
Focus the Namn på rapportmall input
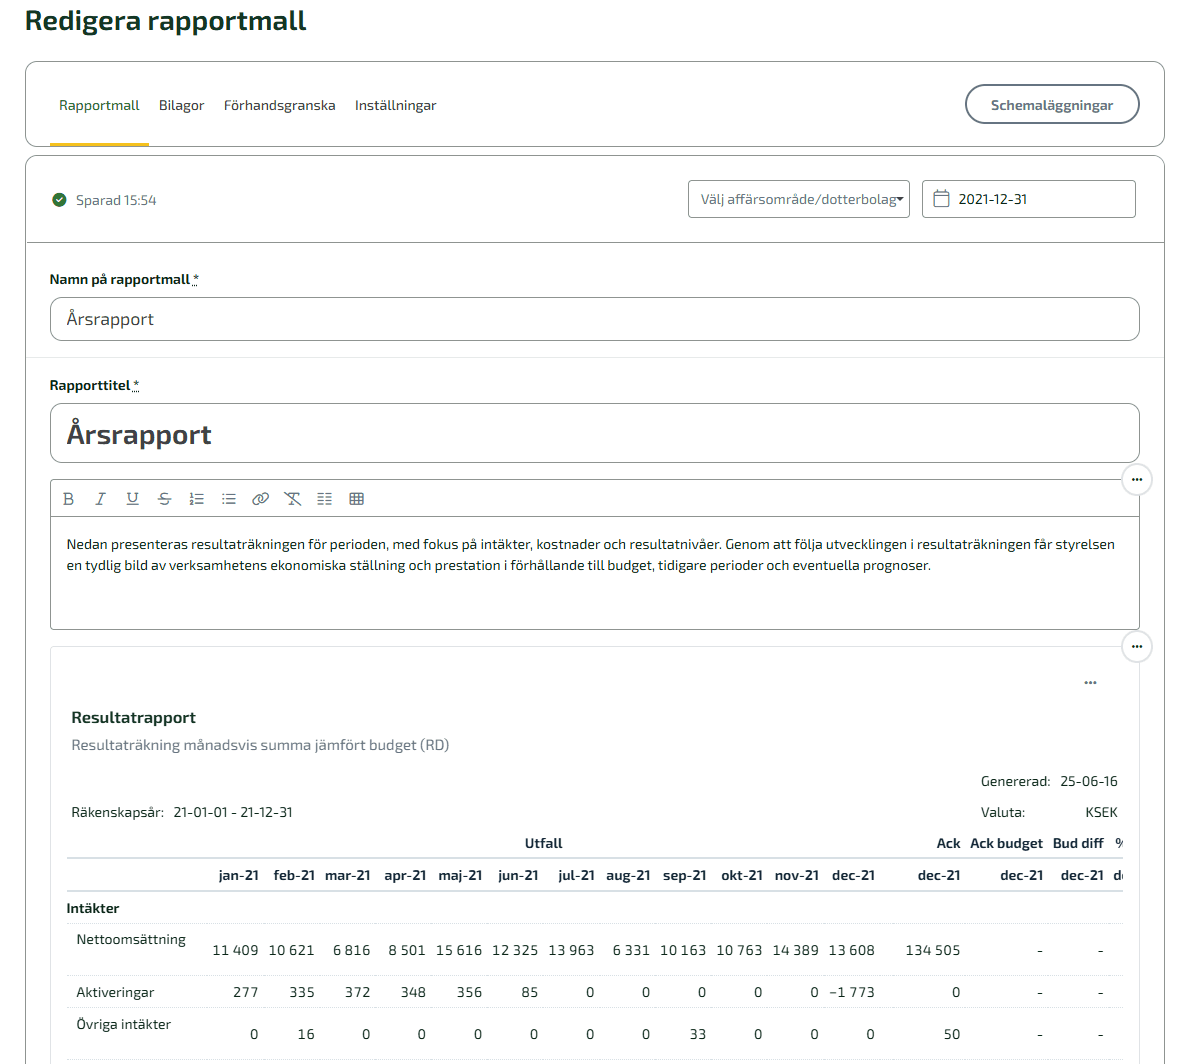coord(595,319)
